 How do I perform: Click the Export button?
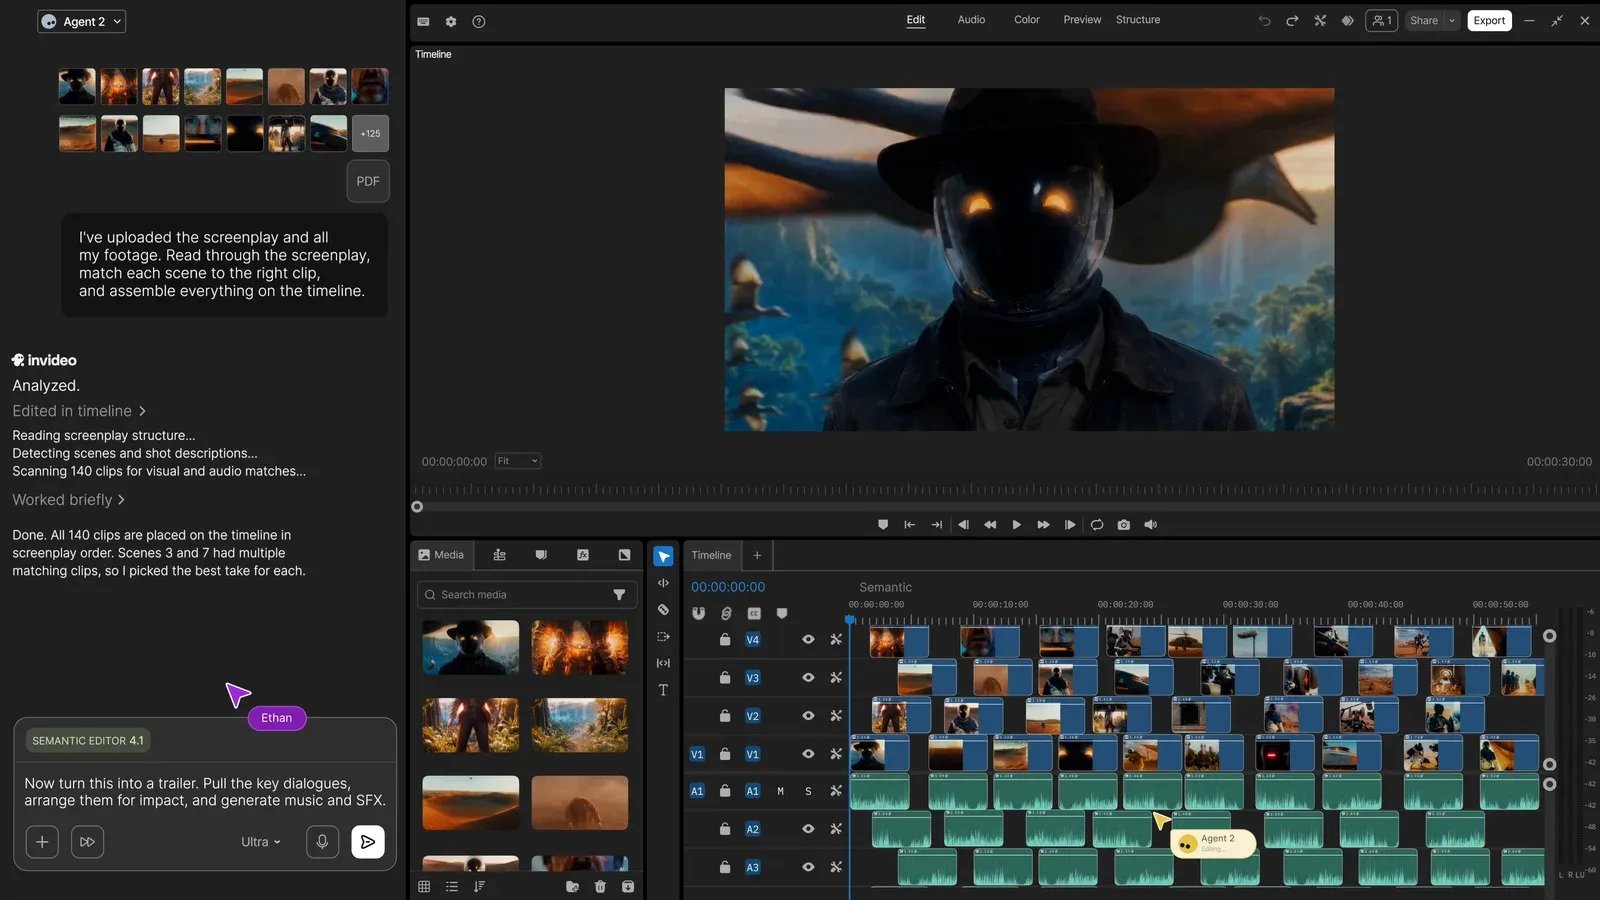coord(1489,21)
